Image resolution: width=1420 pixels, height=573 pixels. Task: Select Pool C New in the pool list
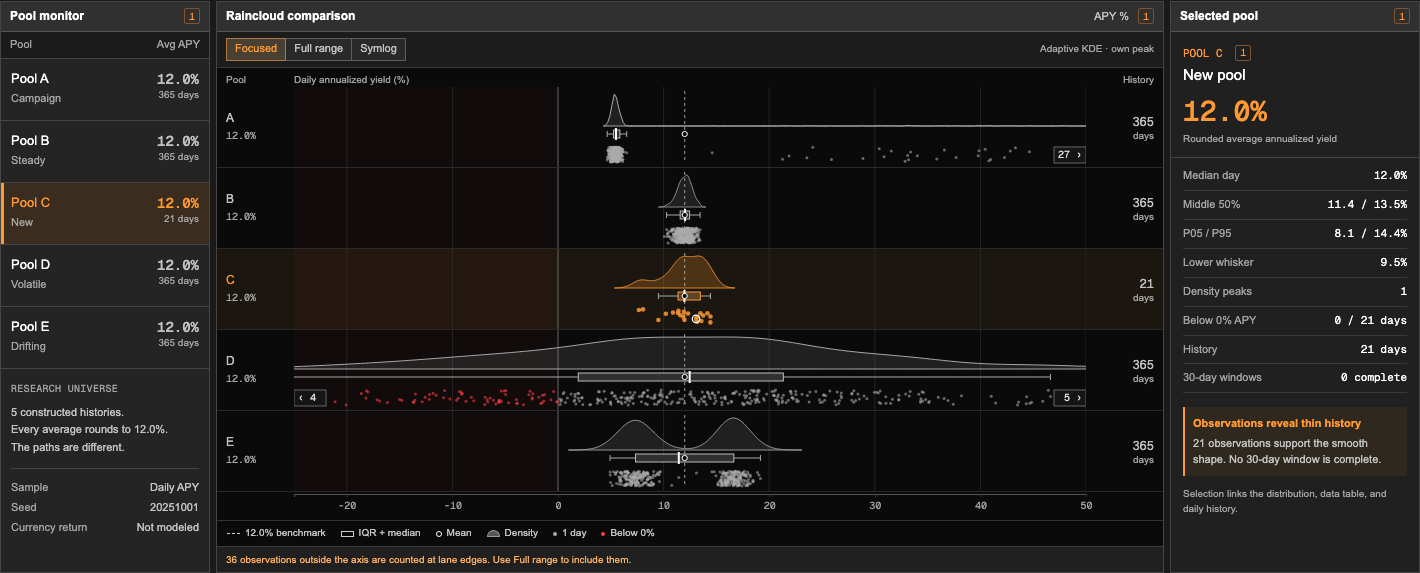(105, 213)
